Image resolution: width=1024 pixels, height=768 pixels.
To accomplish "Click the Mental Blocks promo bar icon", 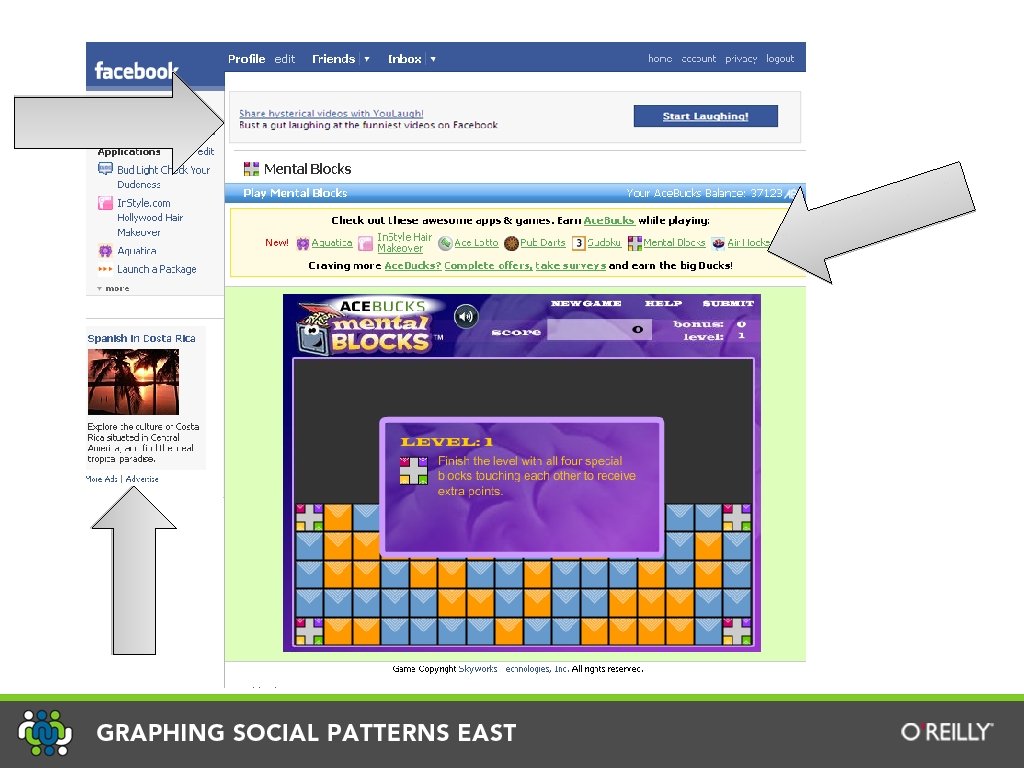I will (634, 243).
